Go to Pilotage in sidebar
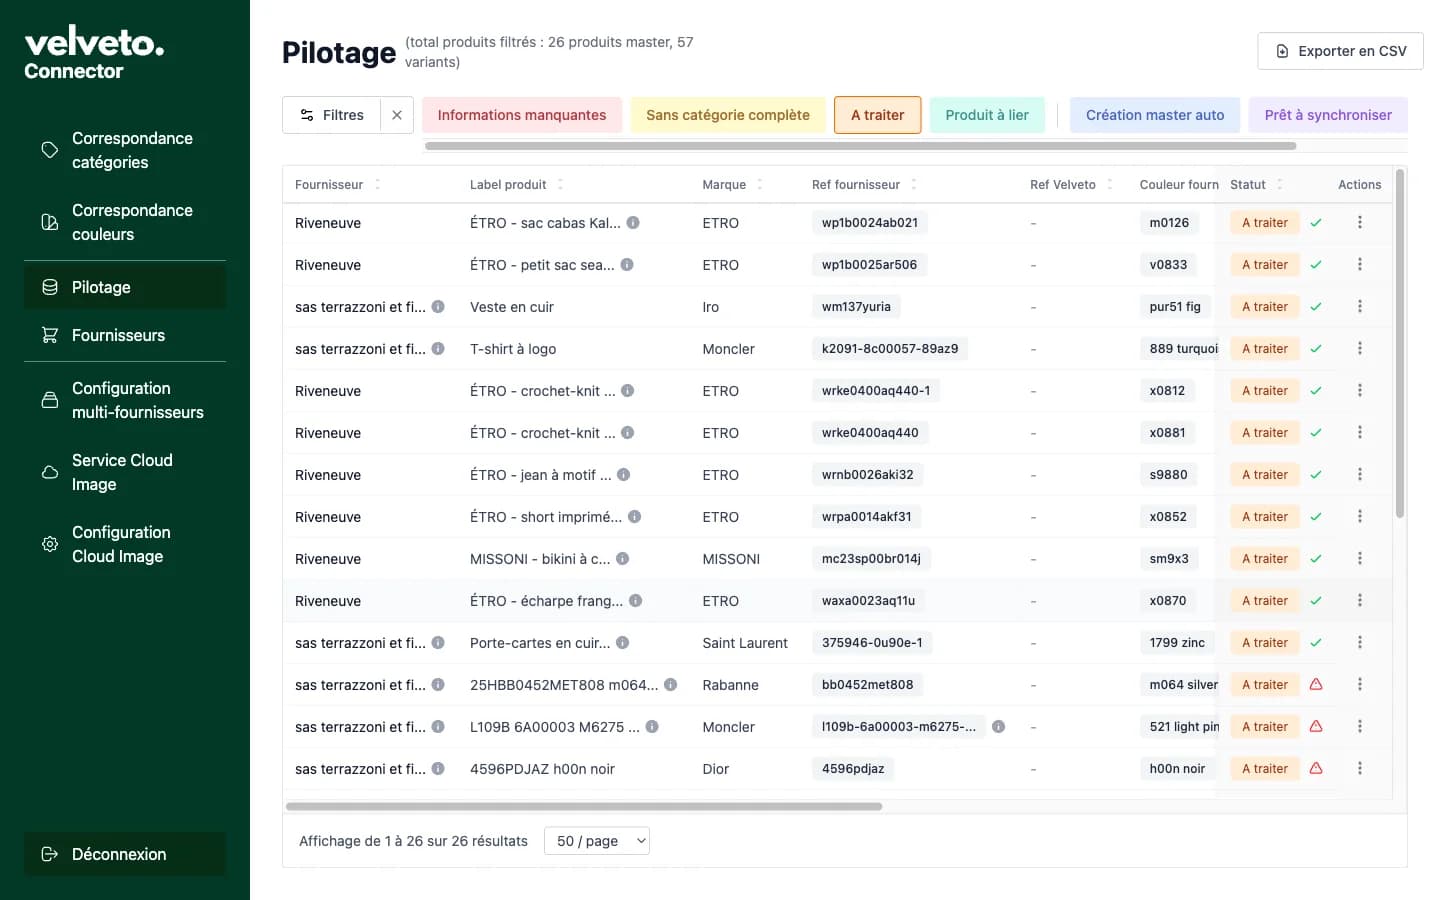Image resolution: width=1440 pixels, height=900 pixels. pos(125,287)
